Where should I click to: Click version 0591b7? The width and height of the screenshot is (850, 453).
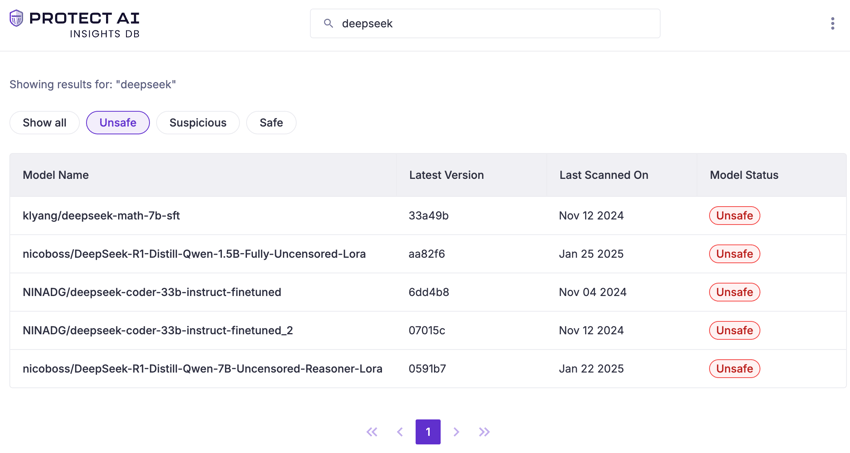pos(427,368)
